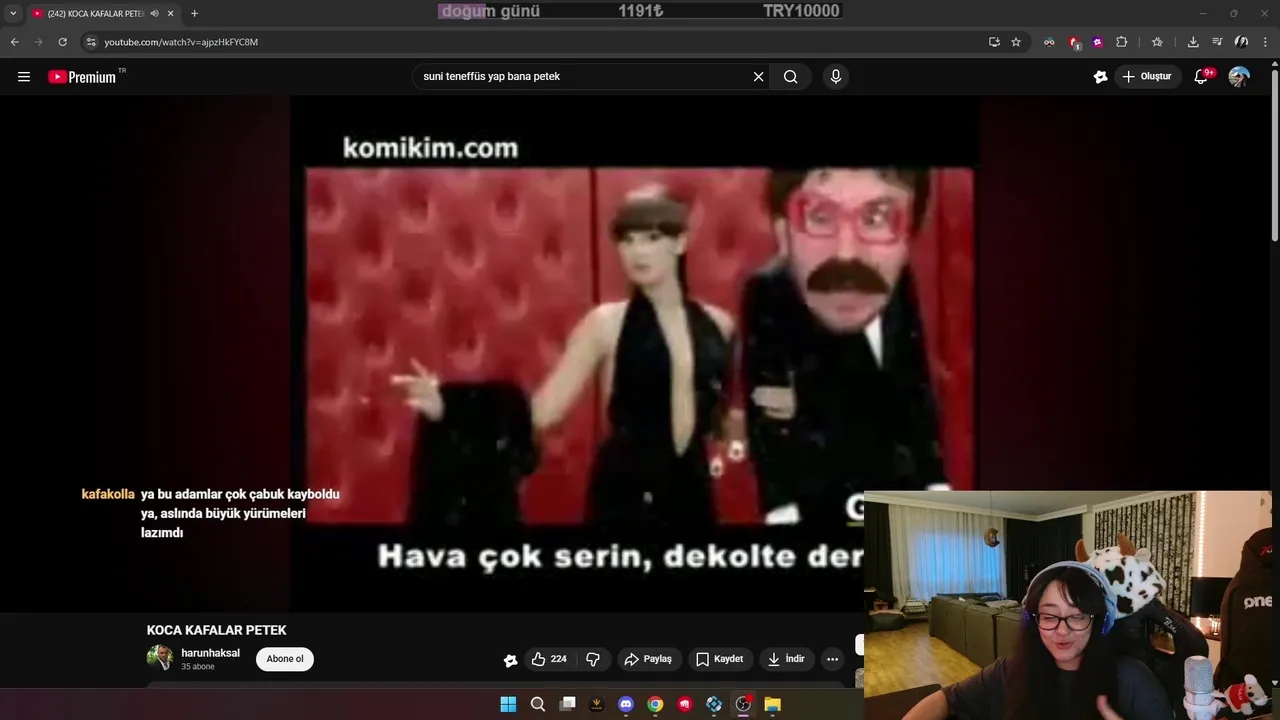Open Discord from the taskbar
1280x720 pixels.
click(x=626, y=704)
